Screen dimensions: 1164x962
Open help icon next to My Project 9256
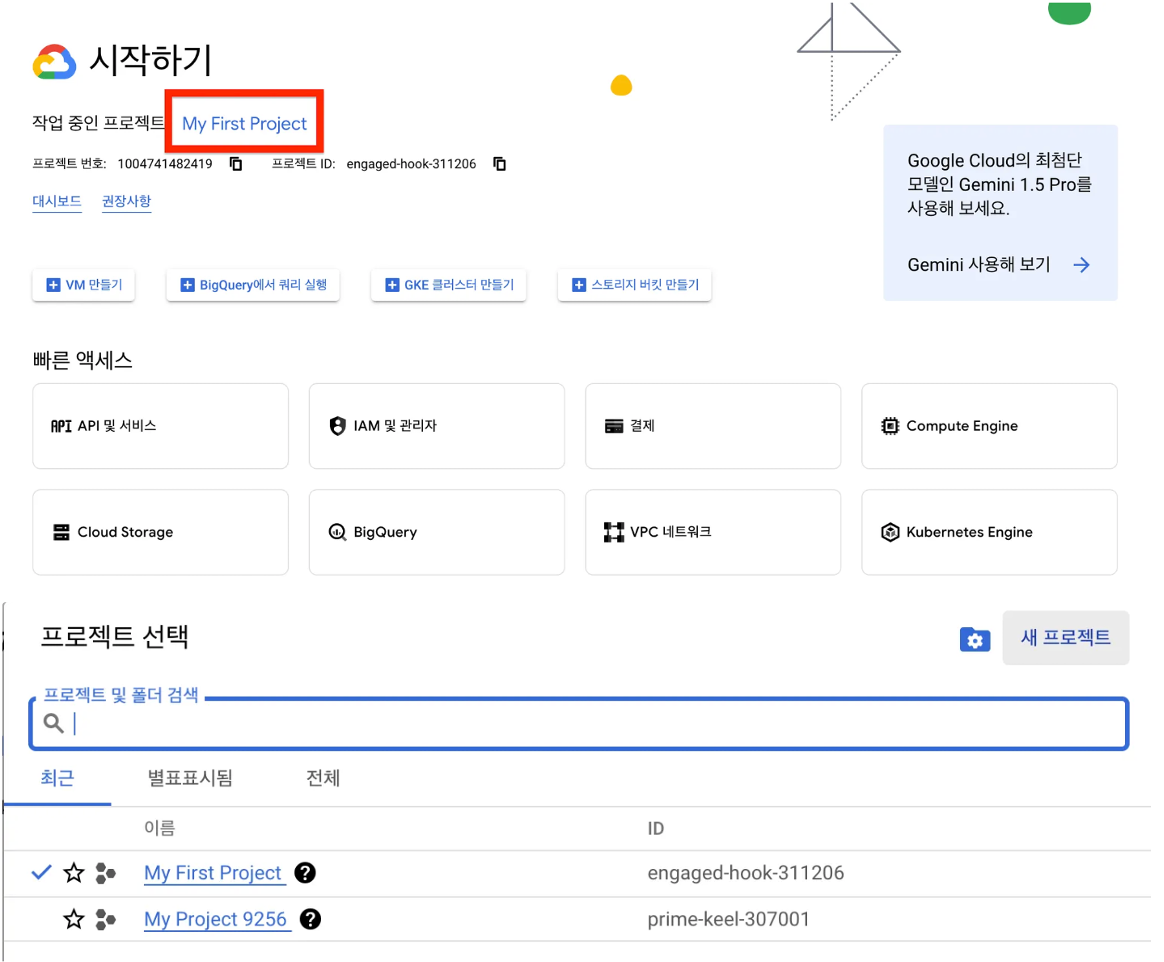pos(310,920)
